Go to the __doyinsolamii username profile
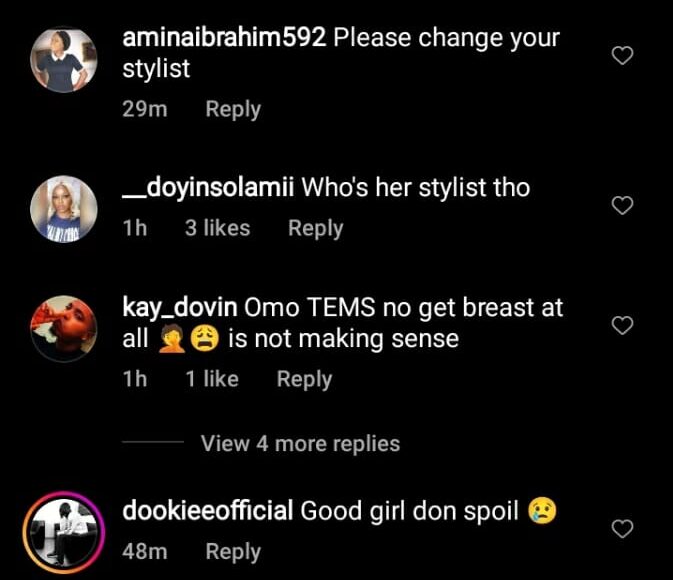The height and width of the screenshot is (580, 673). [207, 187]
